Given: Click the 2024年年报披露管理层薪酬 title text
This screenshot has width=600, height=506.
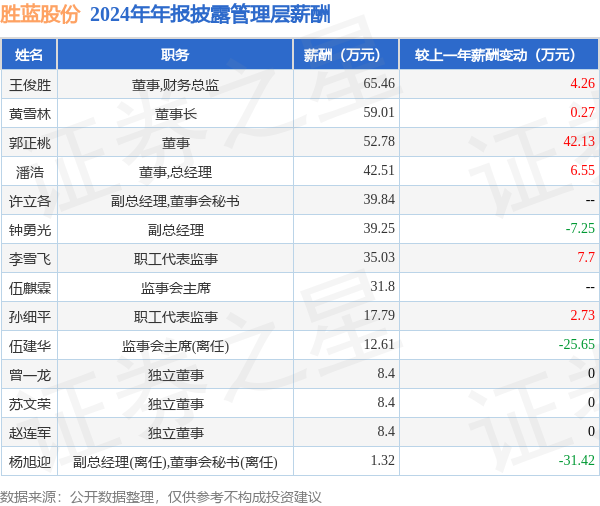Looking at the screenshot, I should click(210, 15).
